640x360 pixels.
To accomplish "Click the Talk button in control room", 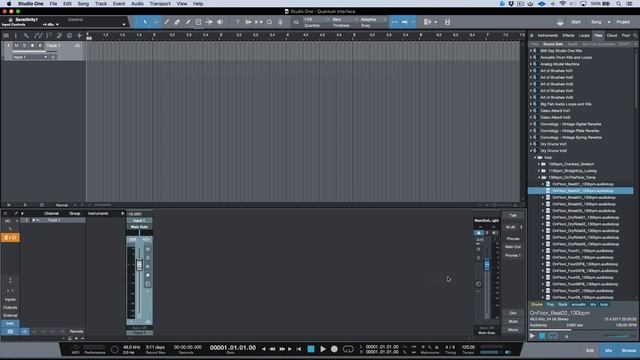I will 513,215.
